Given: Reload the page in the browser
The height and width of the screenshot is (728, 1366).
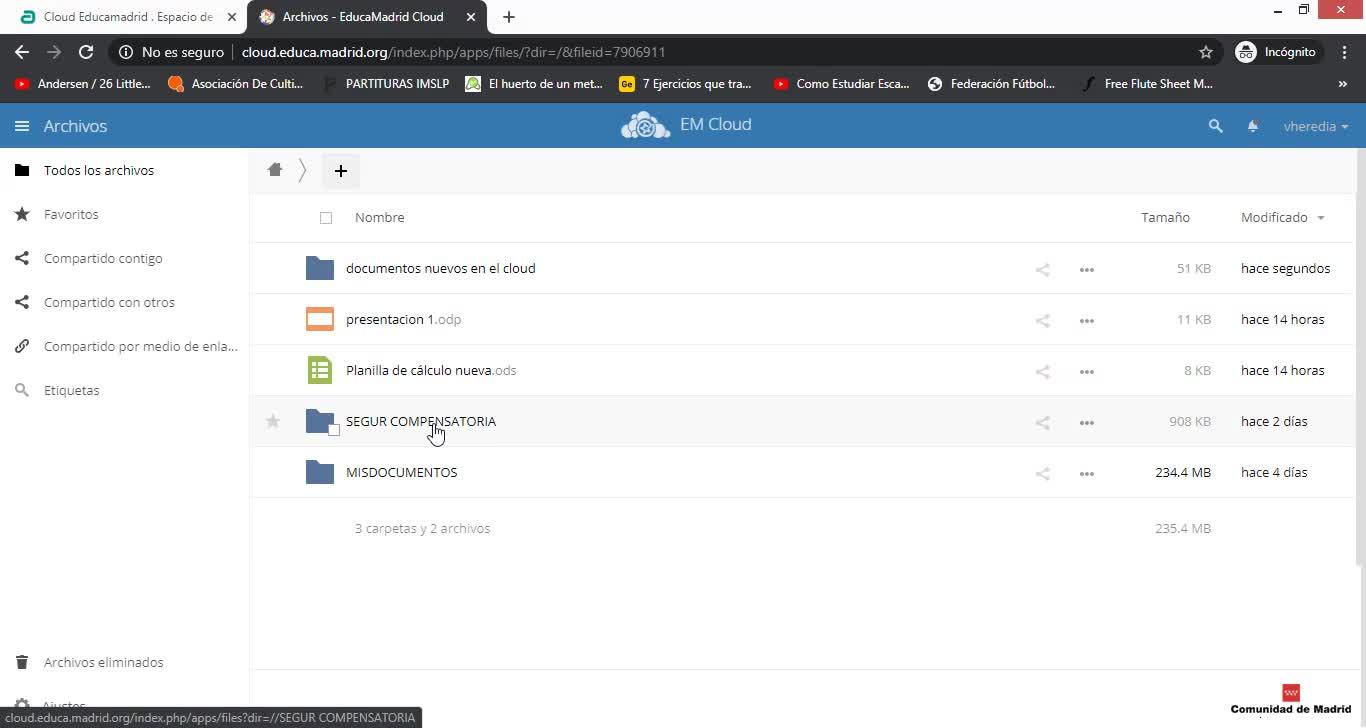Looking at the screenshot, I should click(x=86, y=52).
